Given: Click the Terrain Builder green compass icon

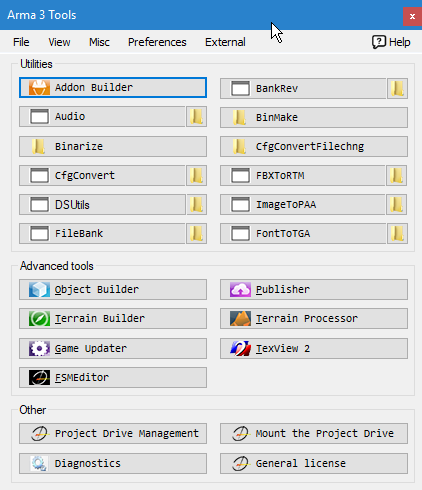Looking at the screenshot, I should tap(39, 319).
